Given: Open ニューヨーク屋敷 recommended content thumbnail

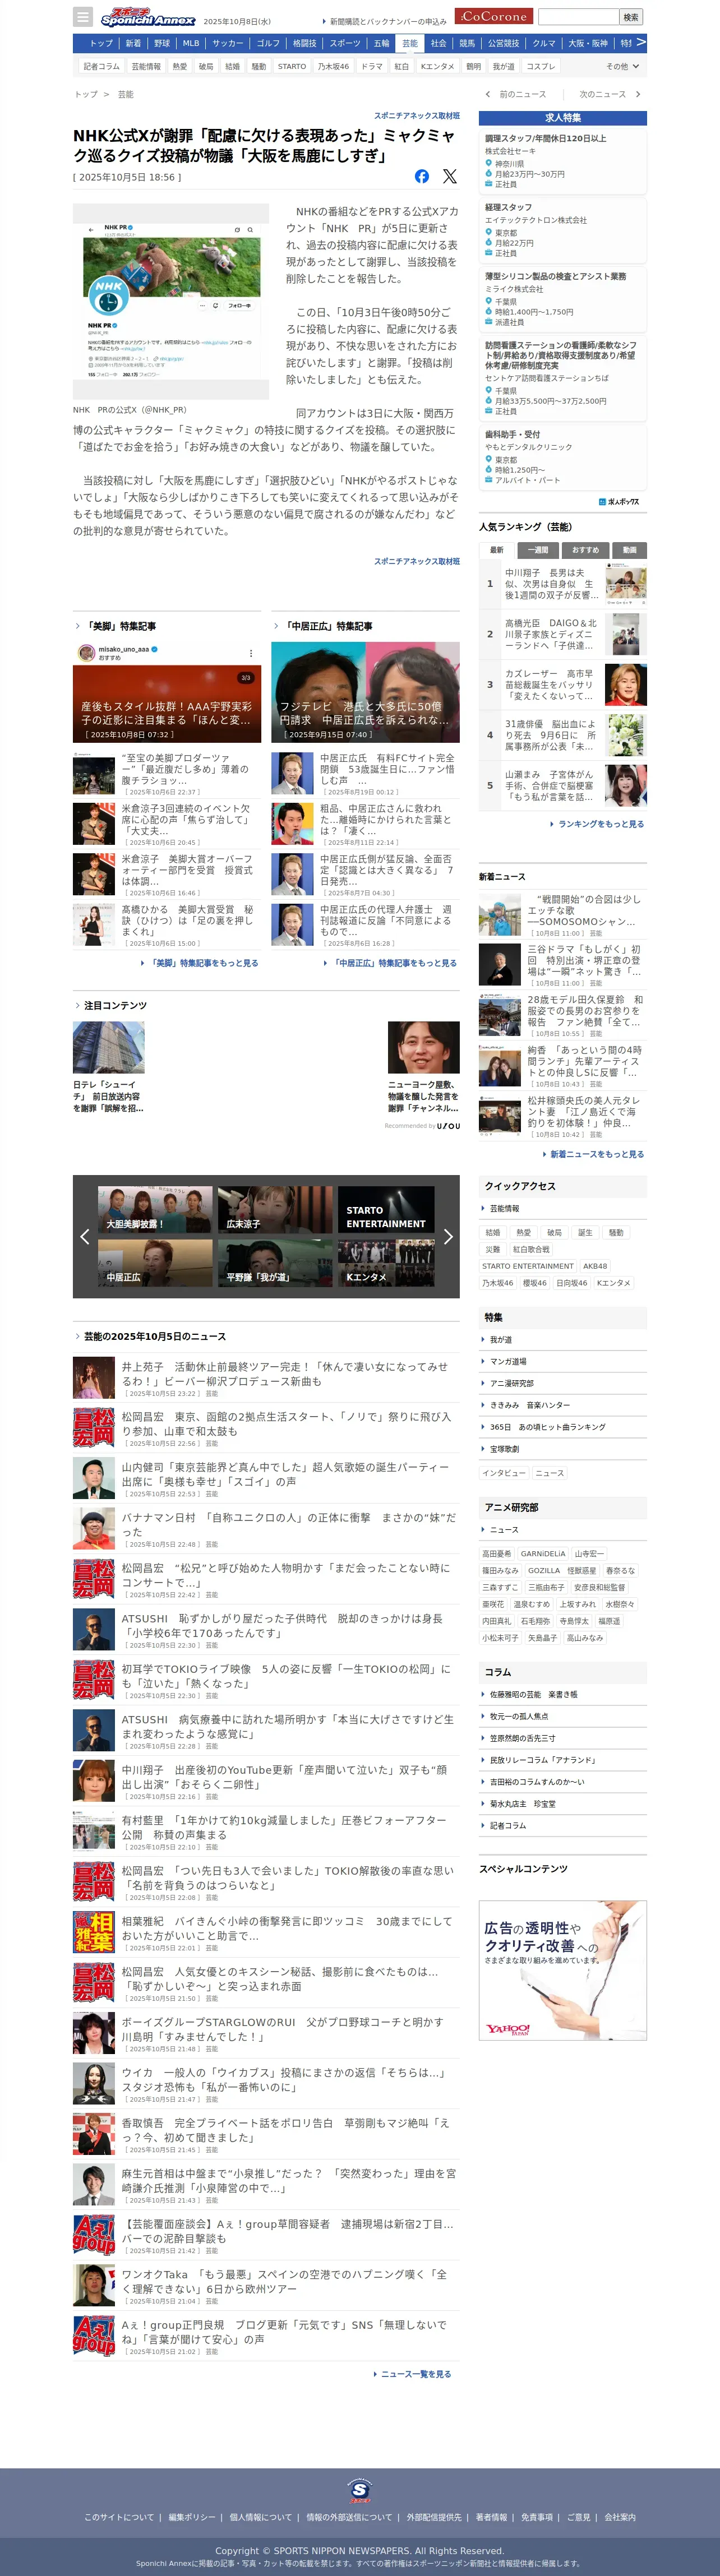Looking at the screenshot, I should click(x=423, y=1047).
